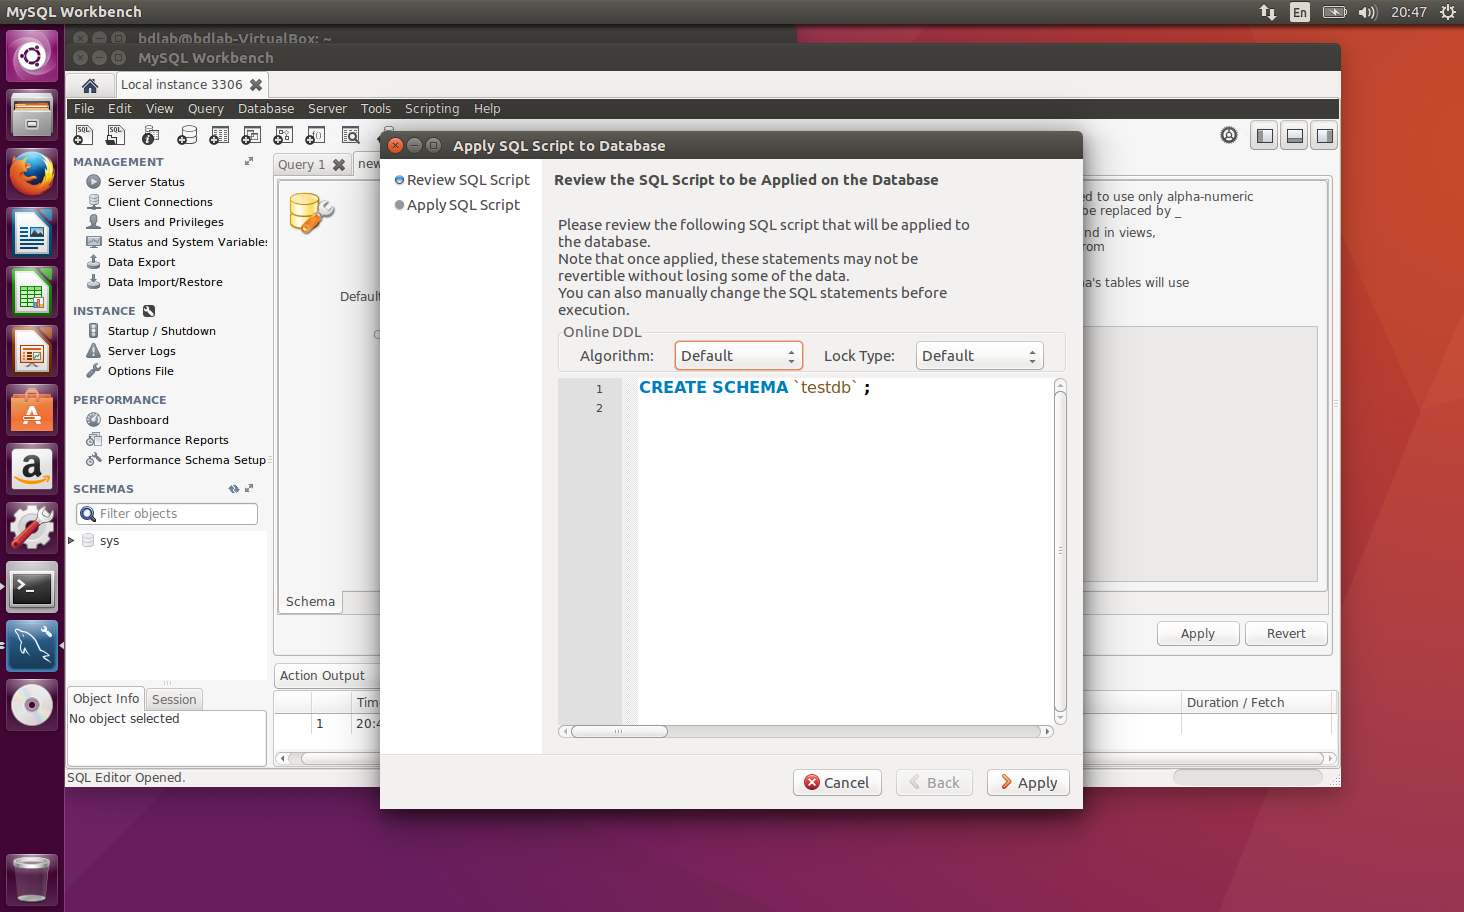1464x912 pixels.
Task: Open the File menu
Action: coord(84,109)
